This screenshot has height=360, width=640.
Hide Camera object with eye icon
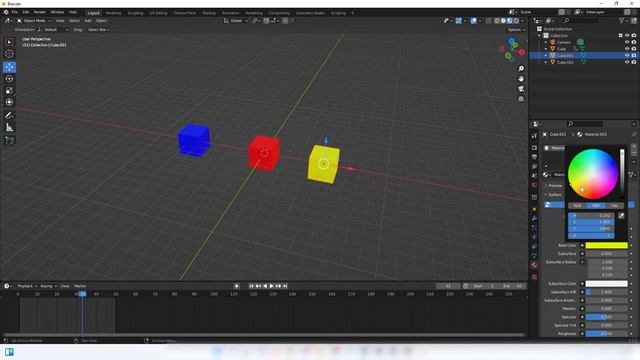pos(627,42)
